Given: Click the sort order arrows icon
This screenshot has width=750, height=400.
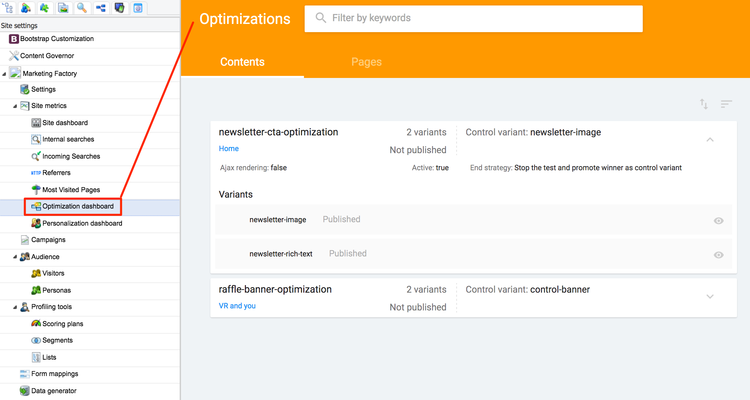Looking at the screenshot, I should point(704,104).
